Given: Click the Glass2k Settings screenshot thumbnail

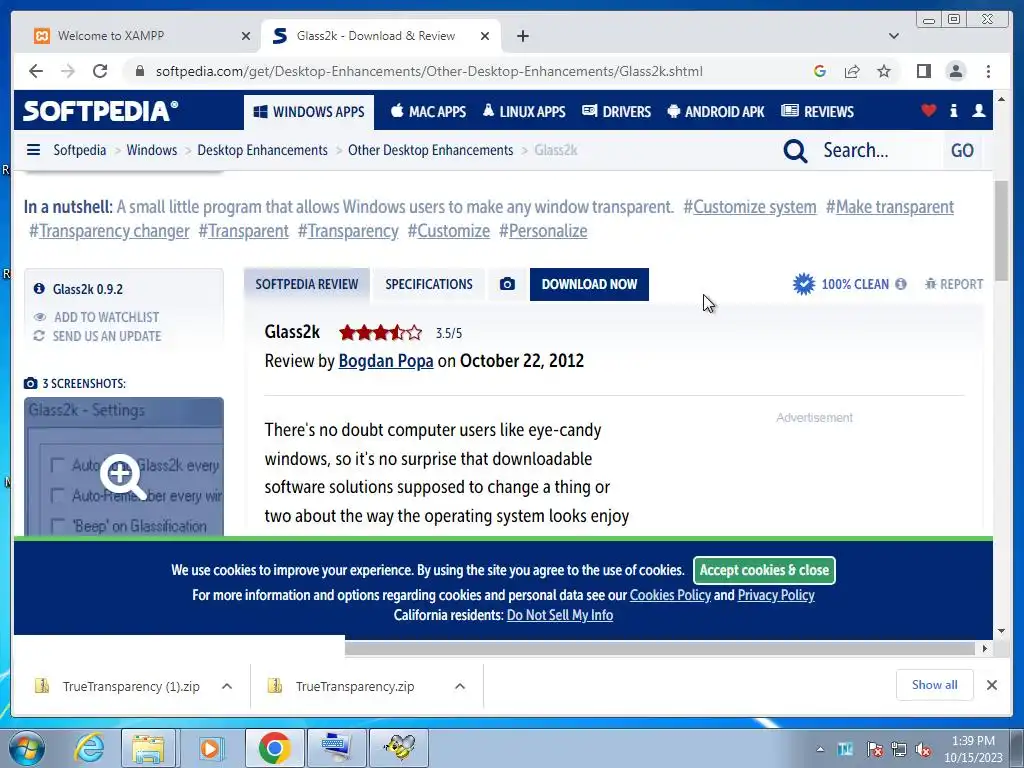Looking at the screenshot, I should click(123, 466).
